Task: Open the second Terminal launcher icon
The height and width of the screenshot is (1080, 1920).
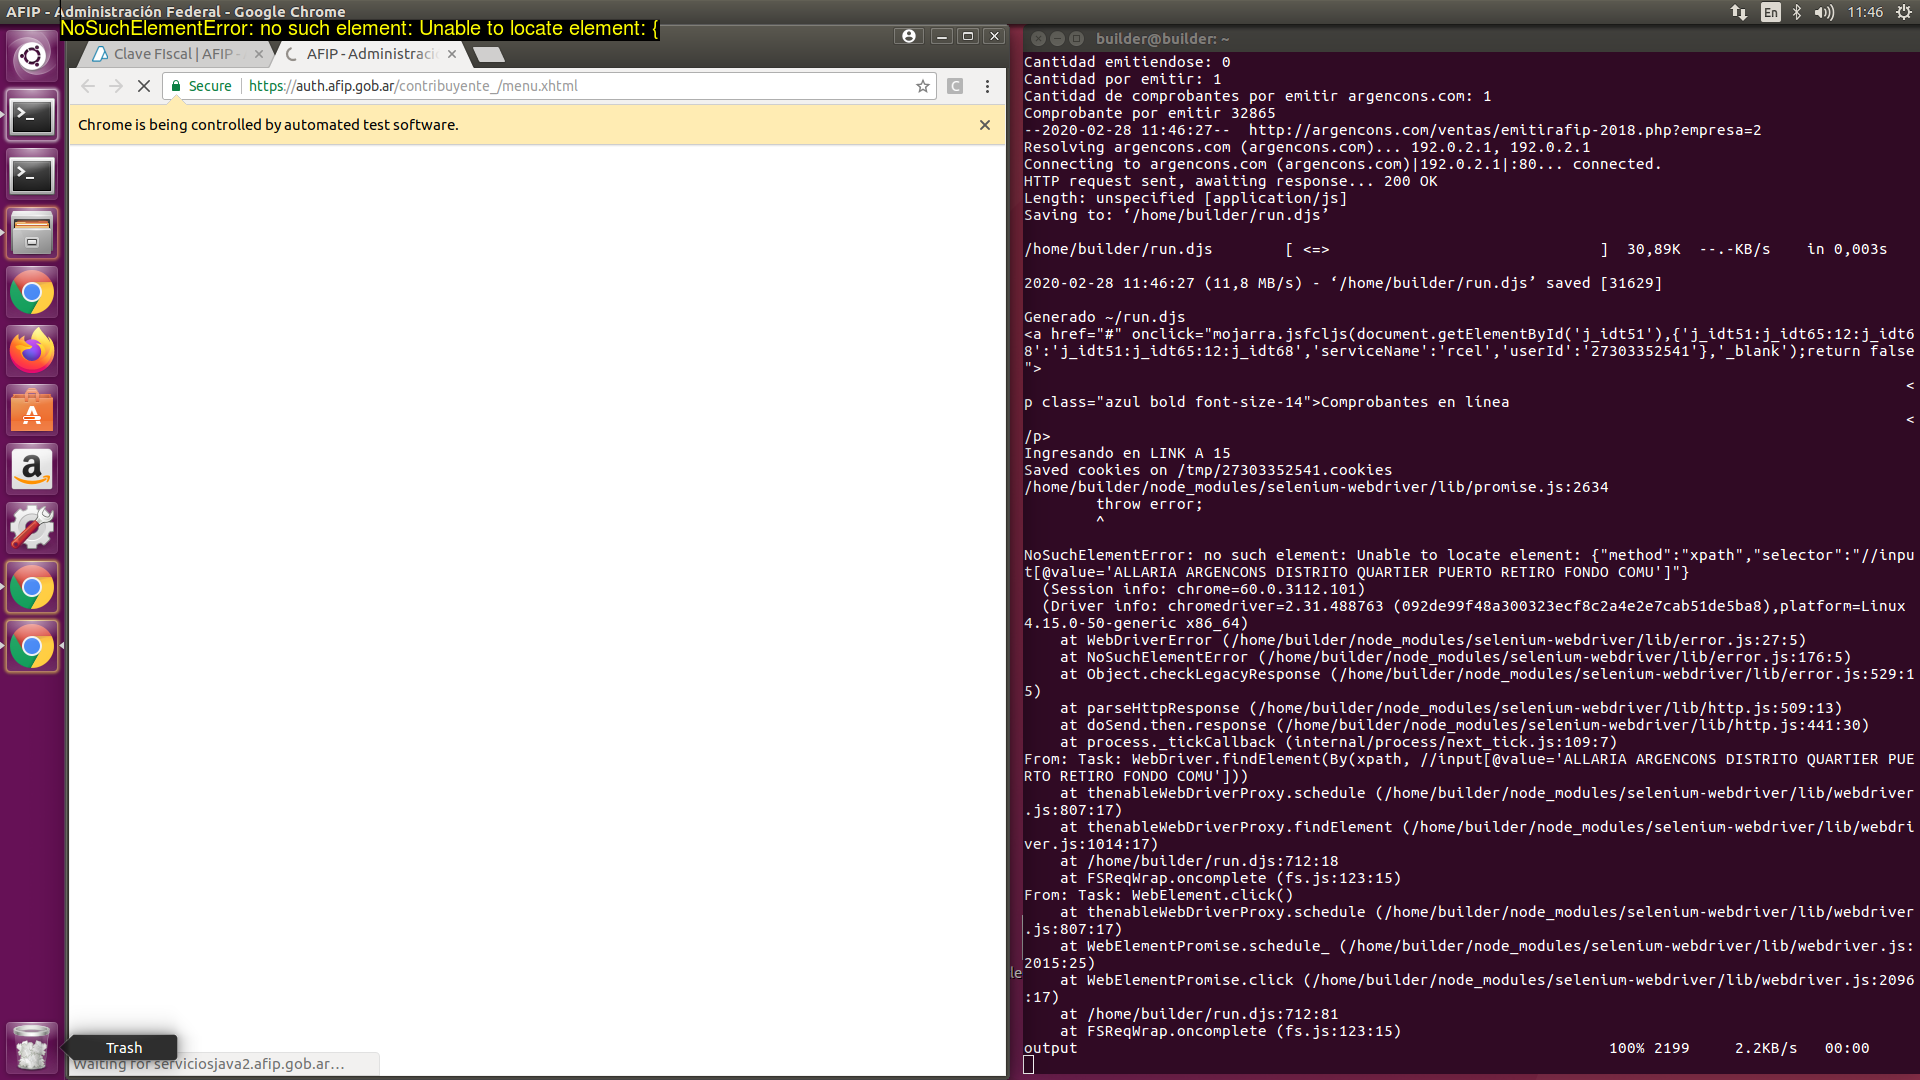Action: pyautogui.click(x=32, y=175)
